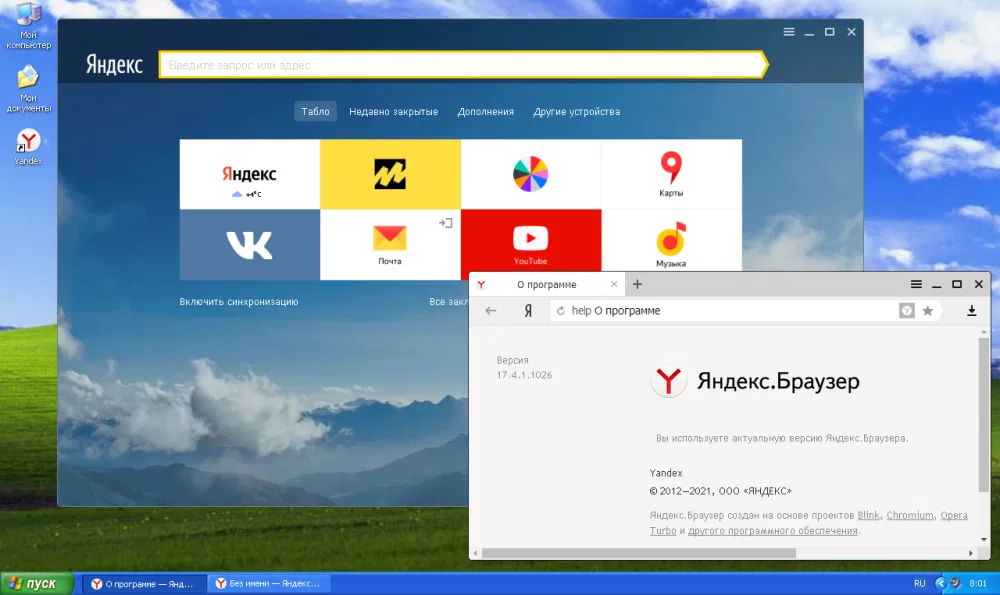Screen dimensions: 1000x595
Task: Click Включить синхронизацию link
Action: coord(239,302)
